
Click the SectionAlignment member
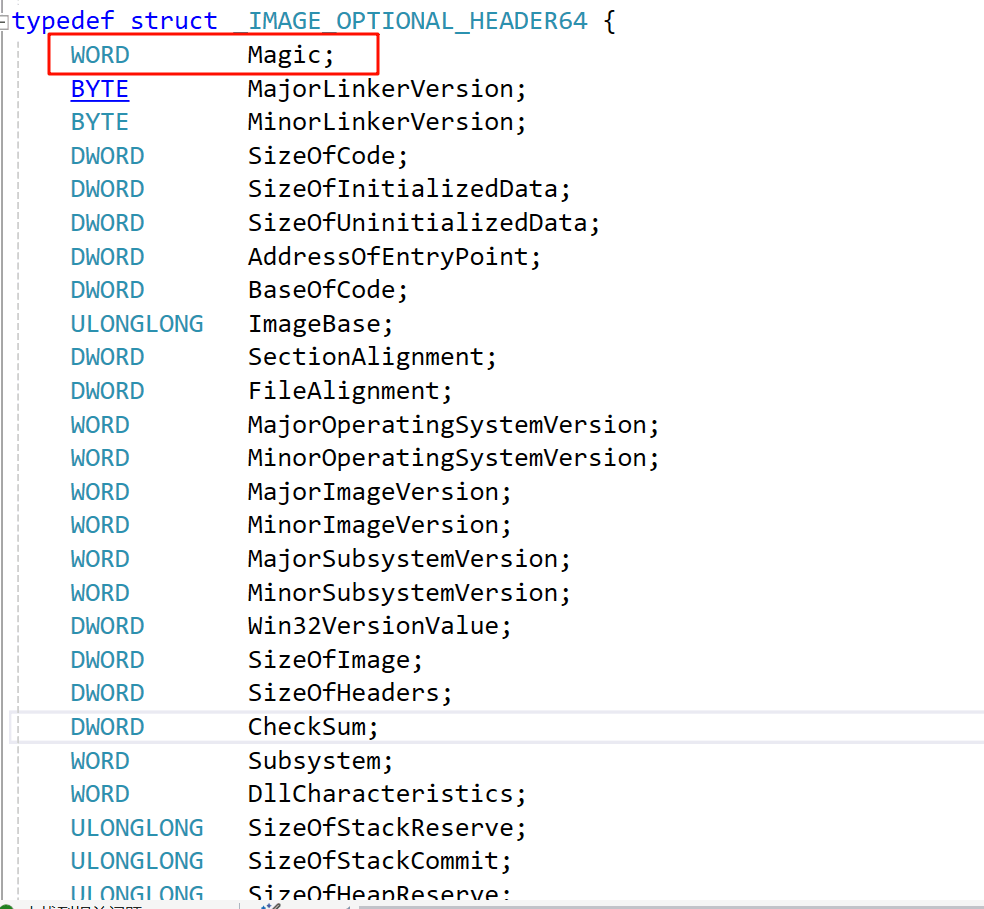click(365, 357)
